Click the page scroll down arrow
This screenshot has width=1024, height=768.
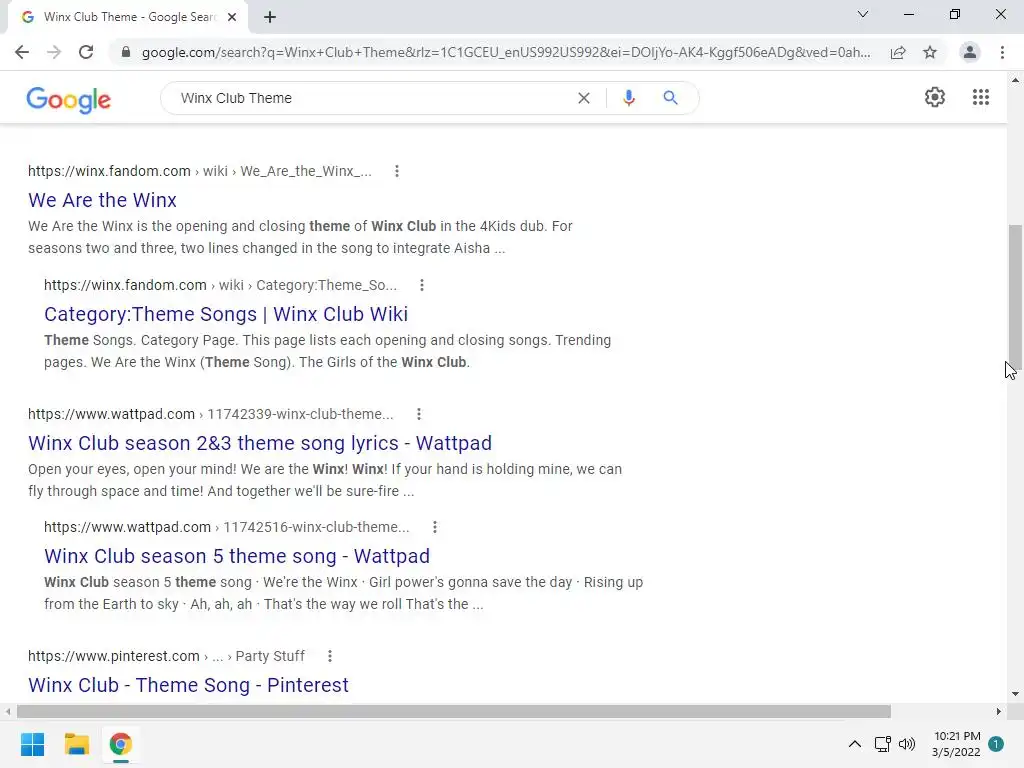1015,694
